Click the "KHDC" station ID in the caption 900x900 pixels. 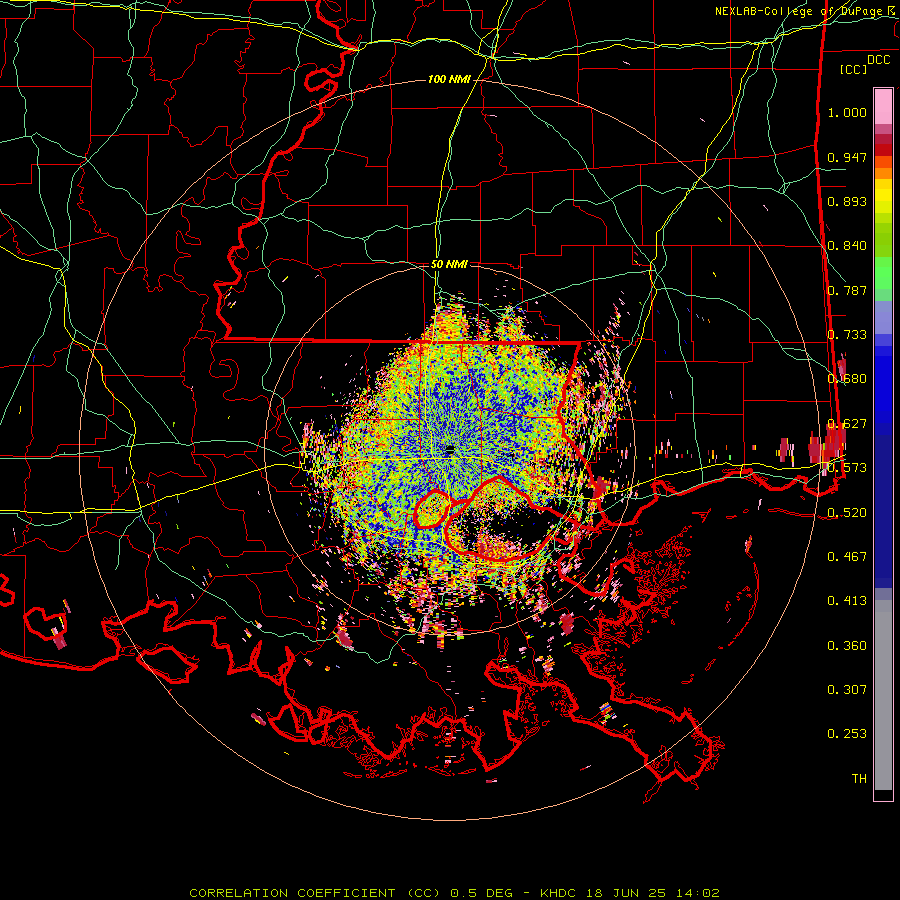558,893
